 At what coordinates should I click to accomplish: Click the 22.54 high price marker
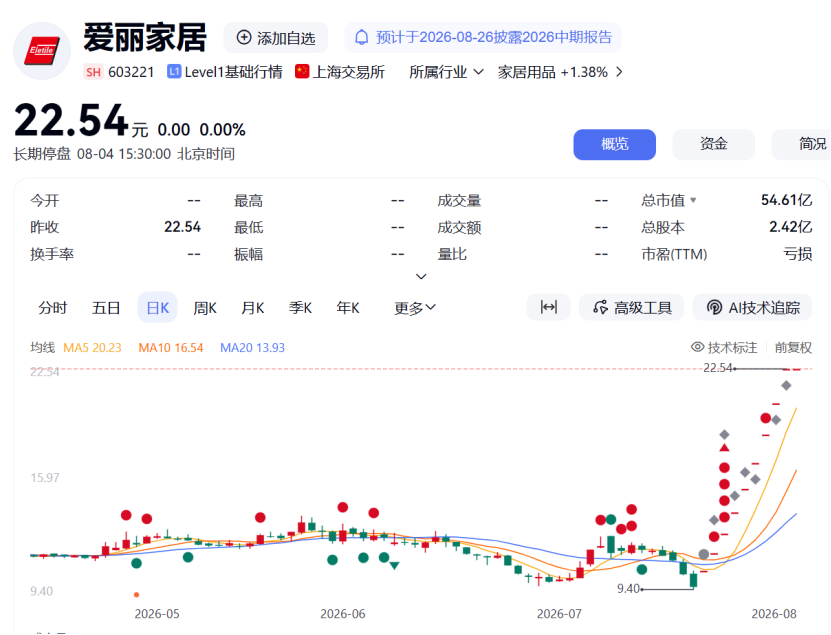click(x=718, y=368)
